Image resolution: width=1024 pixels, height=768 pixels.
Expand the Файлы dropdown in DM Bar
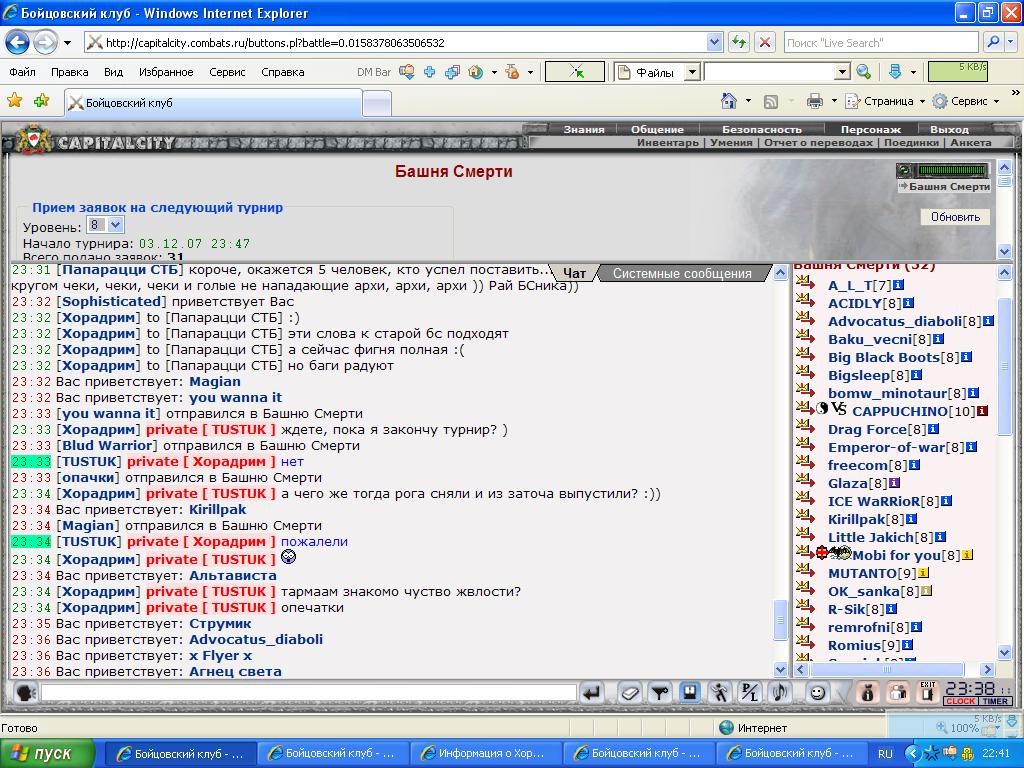(691, 72)
